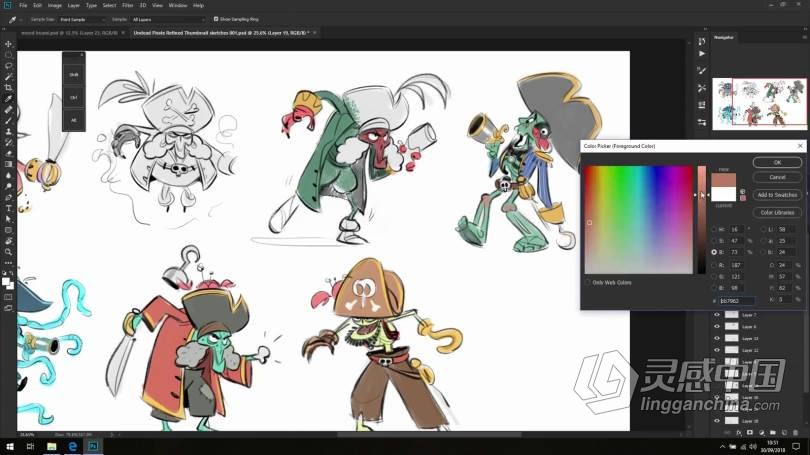Select the Zoom tool
This screenshot has height=455, width=810.
[x=8, y=252]
